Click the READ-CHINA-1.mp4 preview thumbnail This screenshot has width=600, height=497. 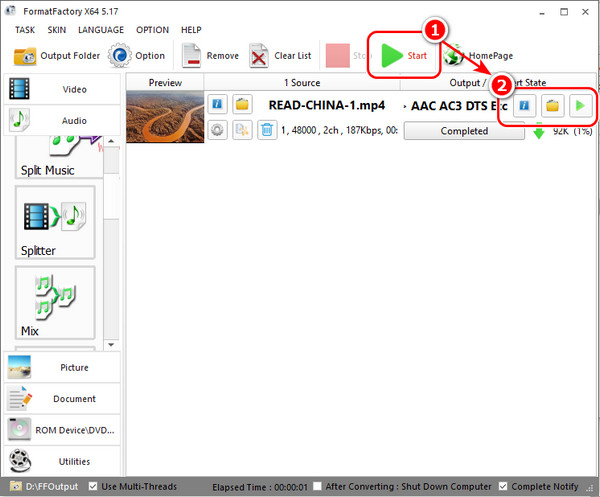click(x=165, y=117)
